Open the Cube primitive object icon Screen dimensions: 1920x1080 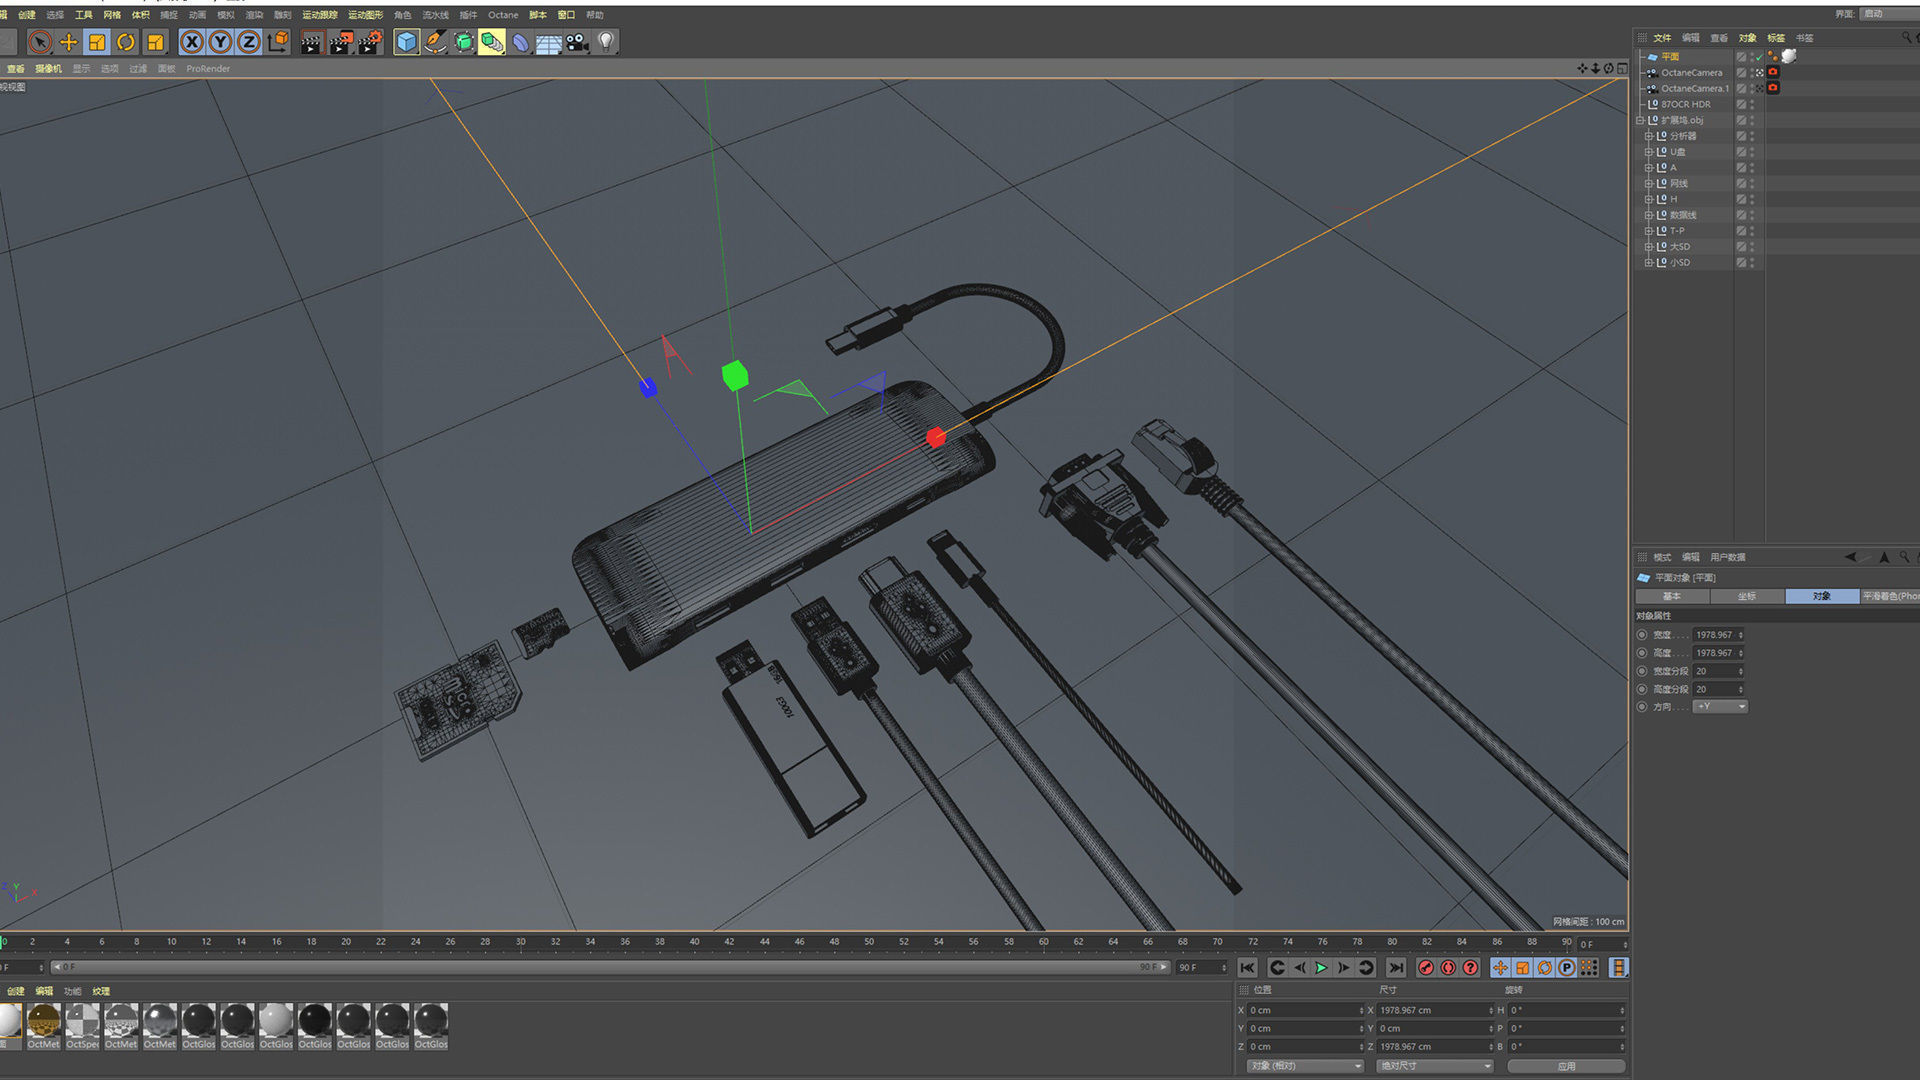point(406,42)
